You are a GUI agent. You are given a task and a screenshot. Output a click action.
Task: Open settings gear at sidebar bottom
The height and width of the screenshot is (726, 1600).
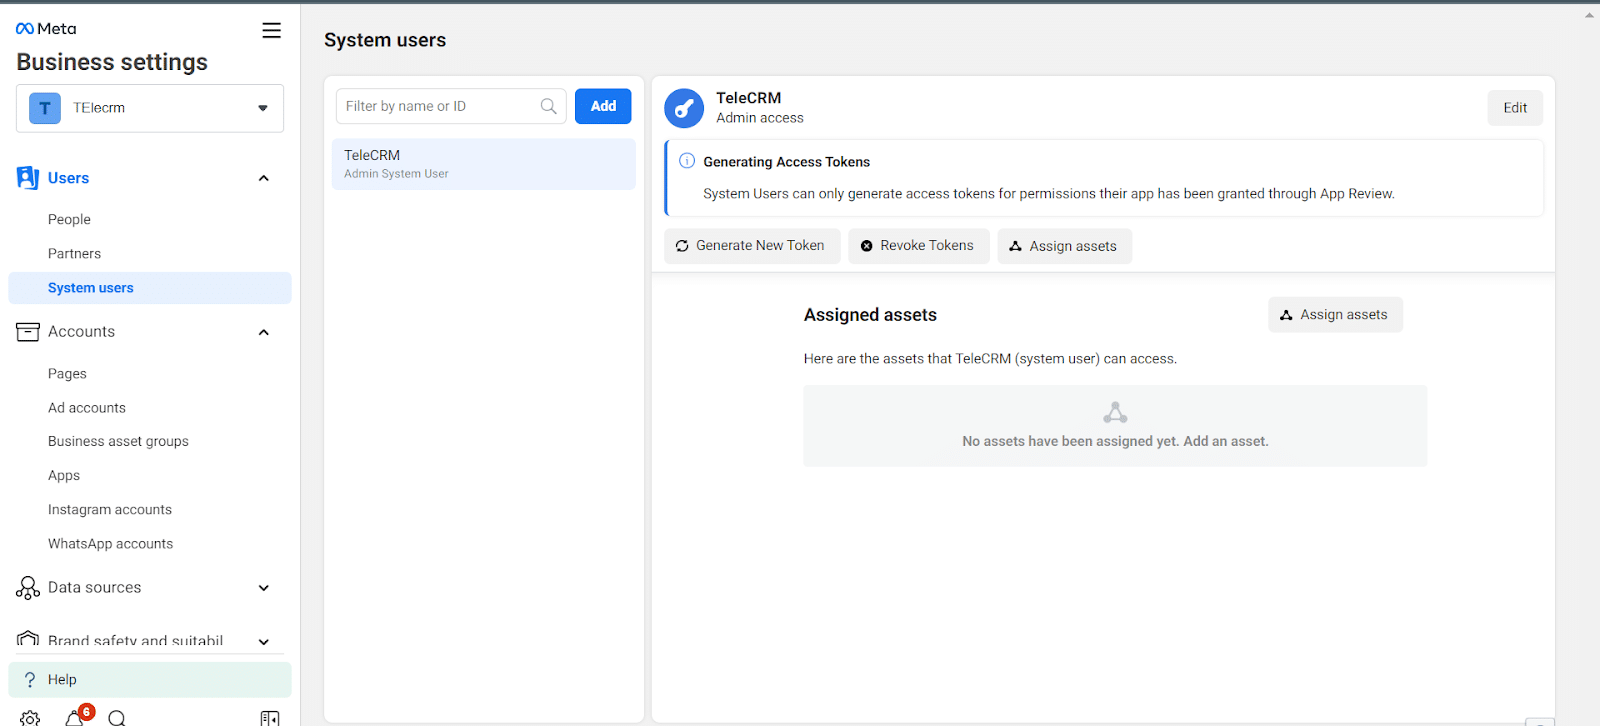tap(30, 718)
